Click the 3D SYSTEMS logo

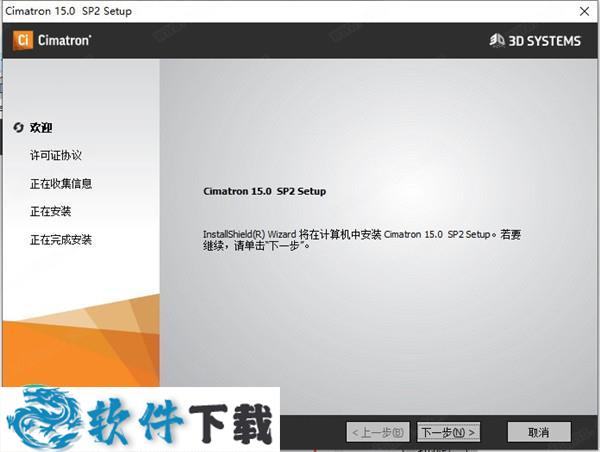(535, 40)
